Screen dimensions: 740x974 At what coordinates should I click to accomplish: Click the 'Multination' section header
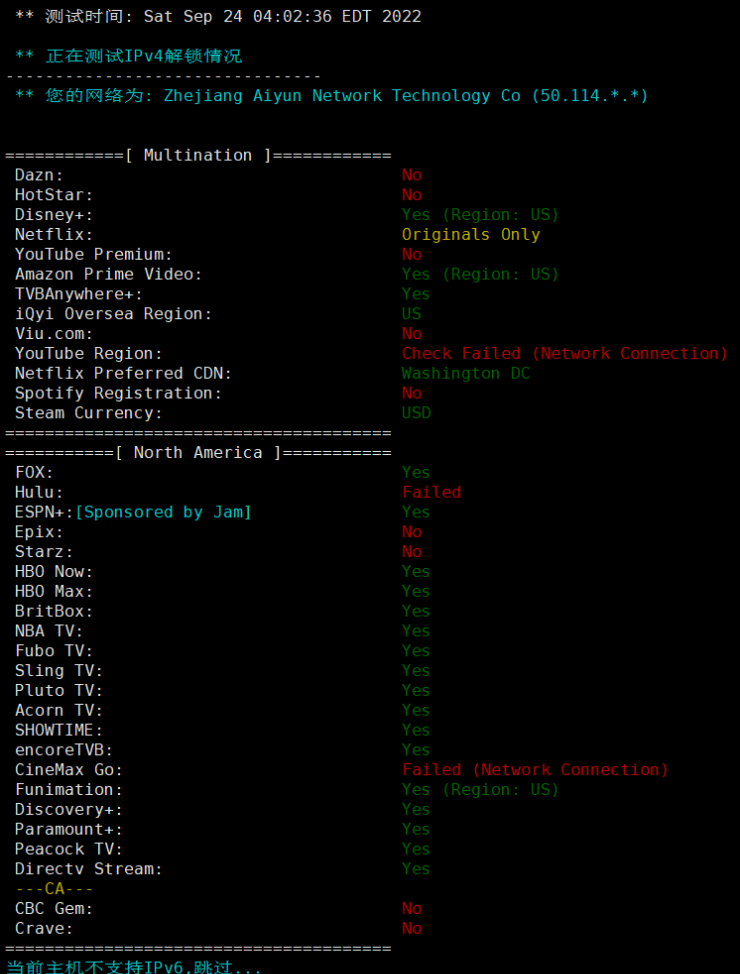click(198, 155)
